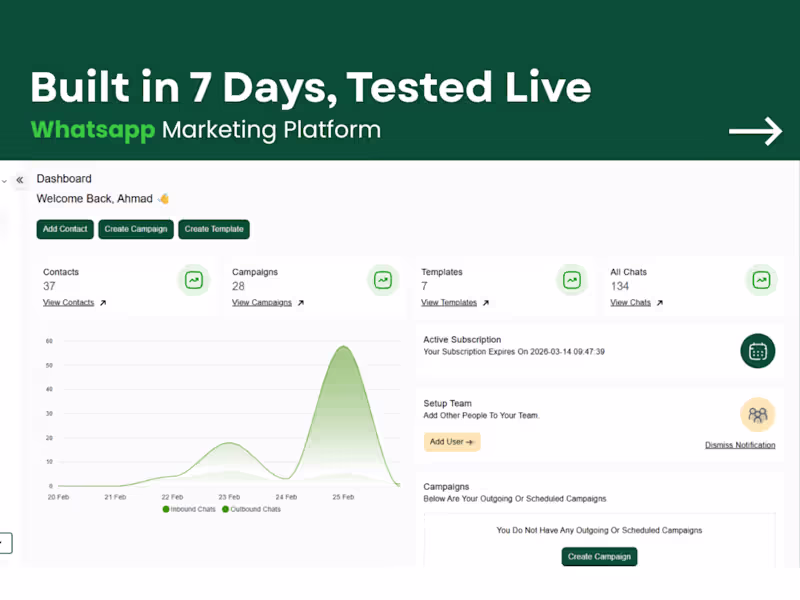Click the Templates trend graph icon
Image resolution: width=800 pixels, height=600 pixels.
pyautogui.click(x=571, y=280)
